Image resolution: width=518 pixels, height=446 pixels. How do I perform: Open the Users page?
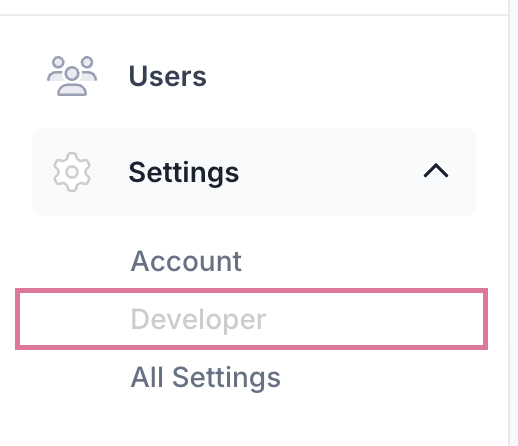tap(167, 76)
